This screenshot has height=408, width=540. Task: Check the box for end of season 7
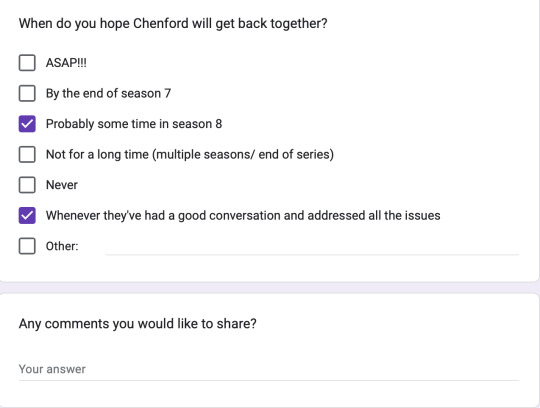pos(27,93)
